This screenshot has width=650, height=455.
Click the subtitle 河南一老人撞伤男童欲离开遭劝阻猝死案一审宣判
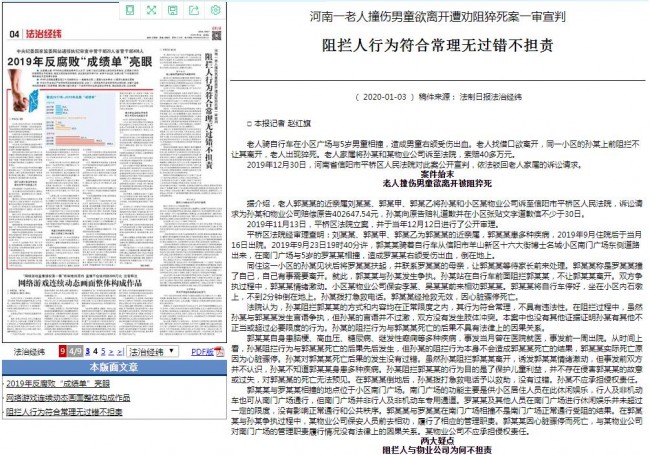[x=438, y=17]
